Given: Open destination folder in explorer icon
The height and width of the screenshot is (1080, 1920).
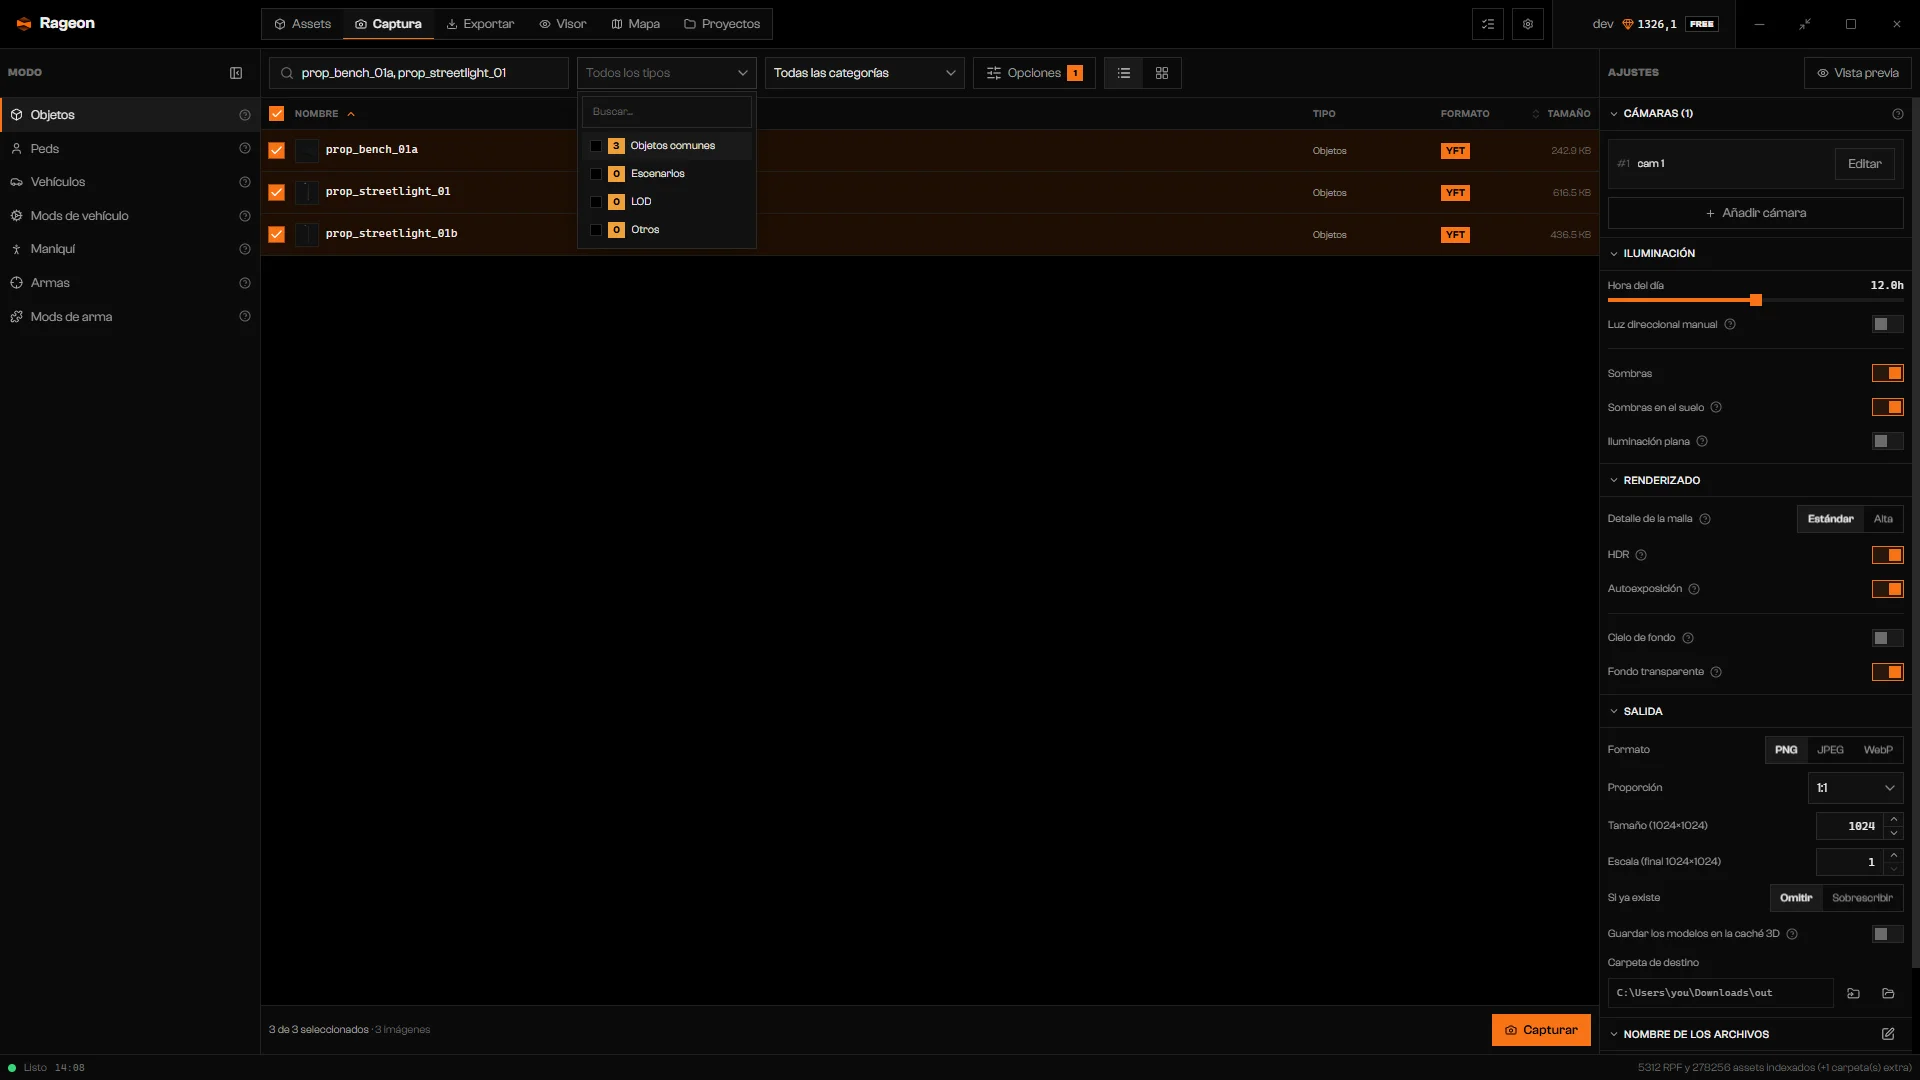Looking at the screenshot, I should (x=1888, y=993).
